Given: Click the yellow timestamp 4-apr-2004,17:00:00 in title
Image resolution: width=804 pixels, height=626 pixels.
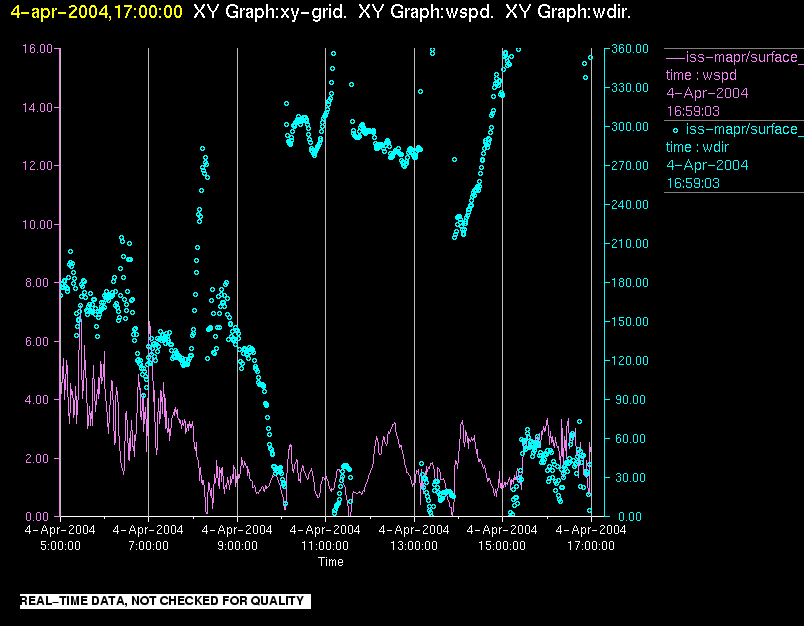Looking at the screenshot, I should pyautogui.click(x=96, y=12).
